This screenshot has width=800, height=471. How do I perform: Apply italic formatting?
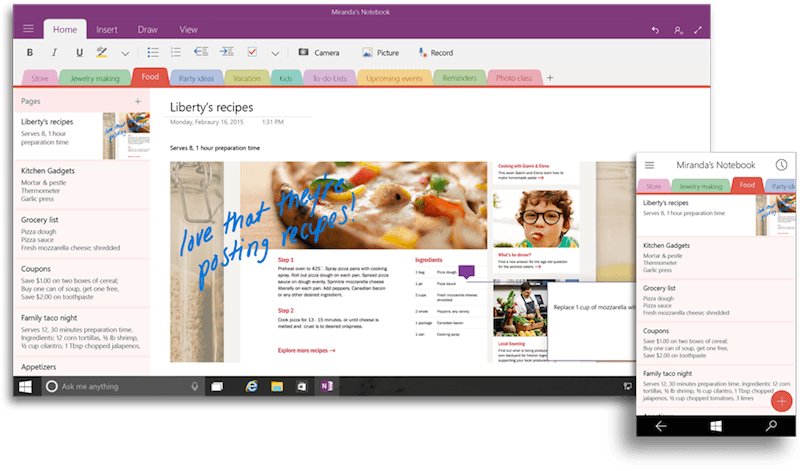click(53, 52)
